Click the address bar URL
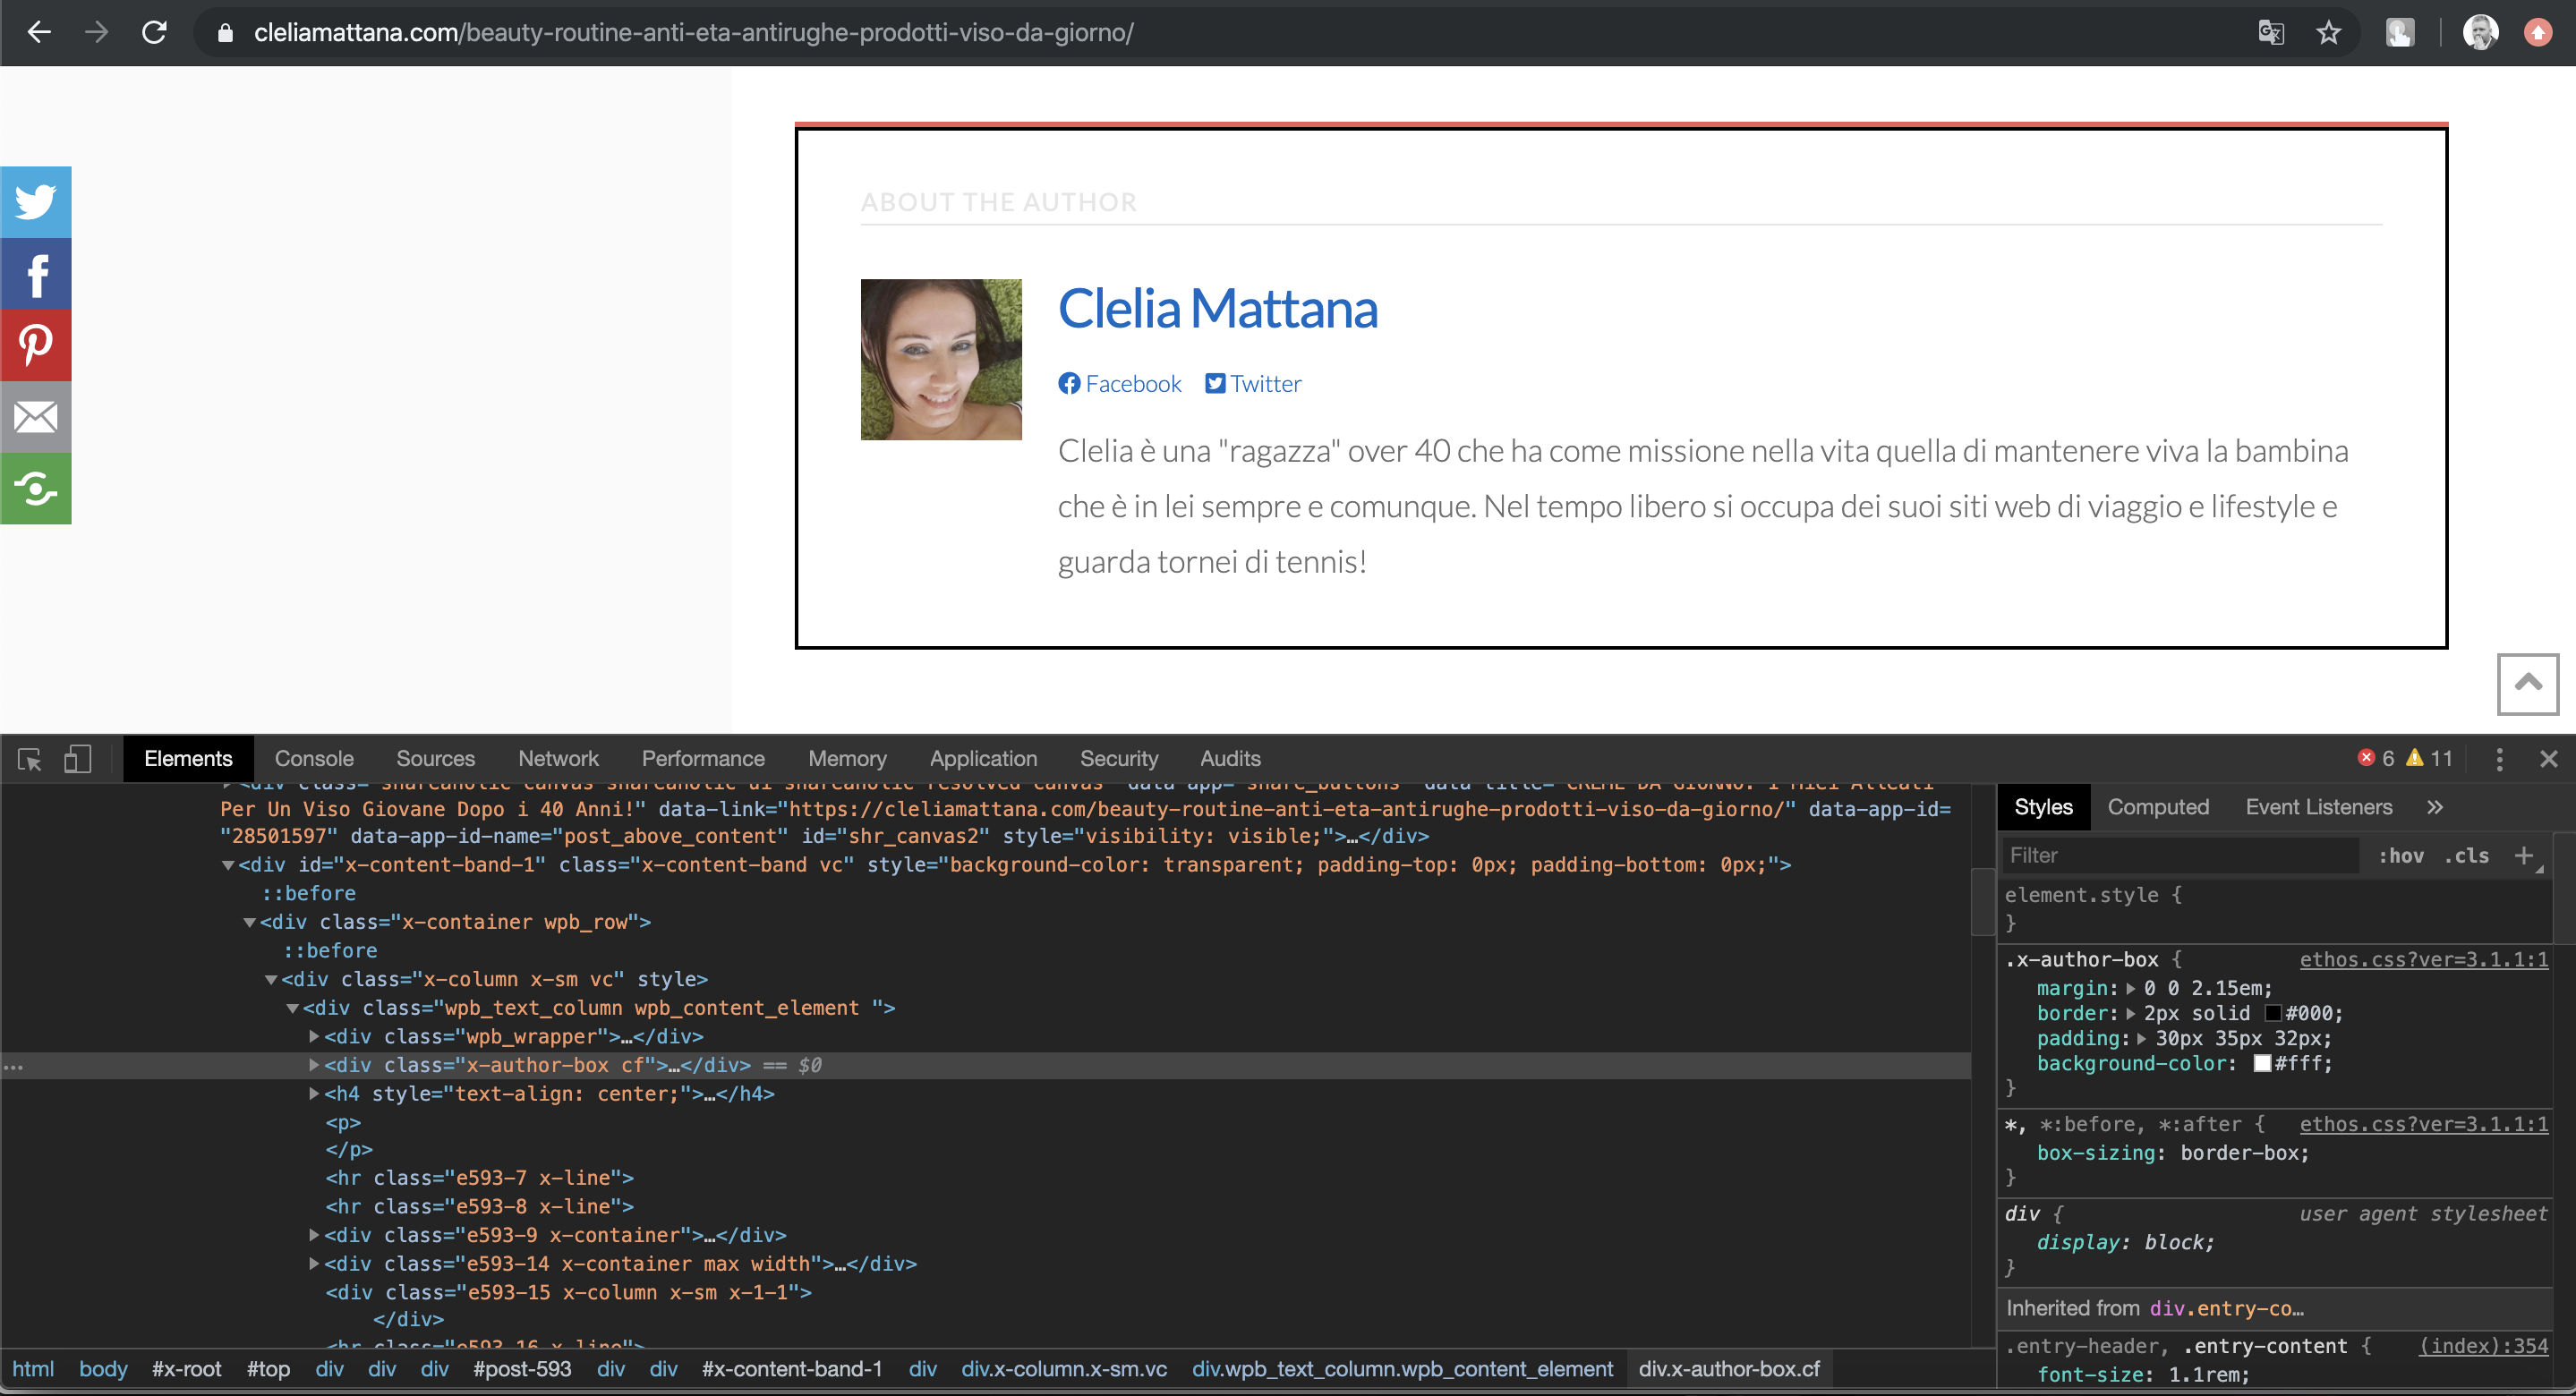The width and height of the screenshot is (2576, 1396). point(693,33)
